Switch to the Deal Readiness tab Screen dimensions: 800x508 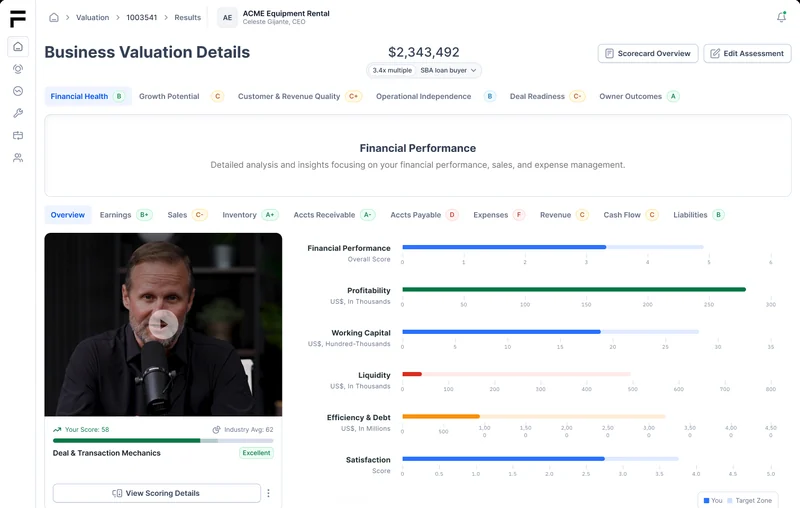547,96
